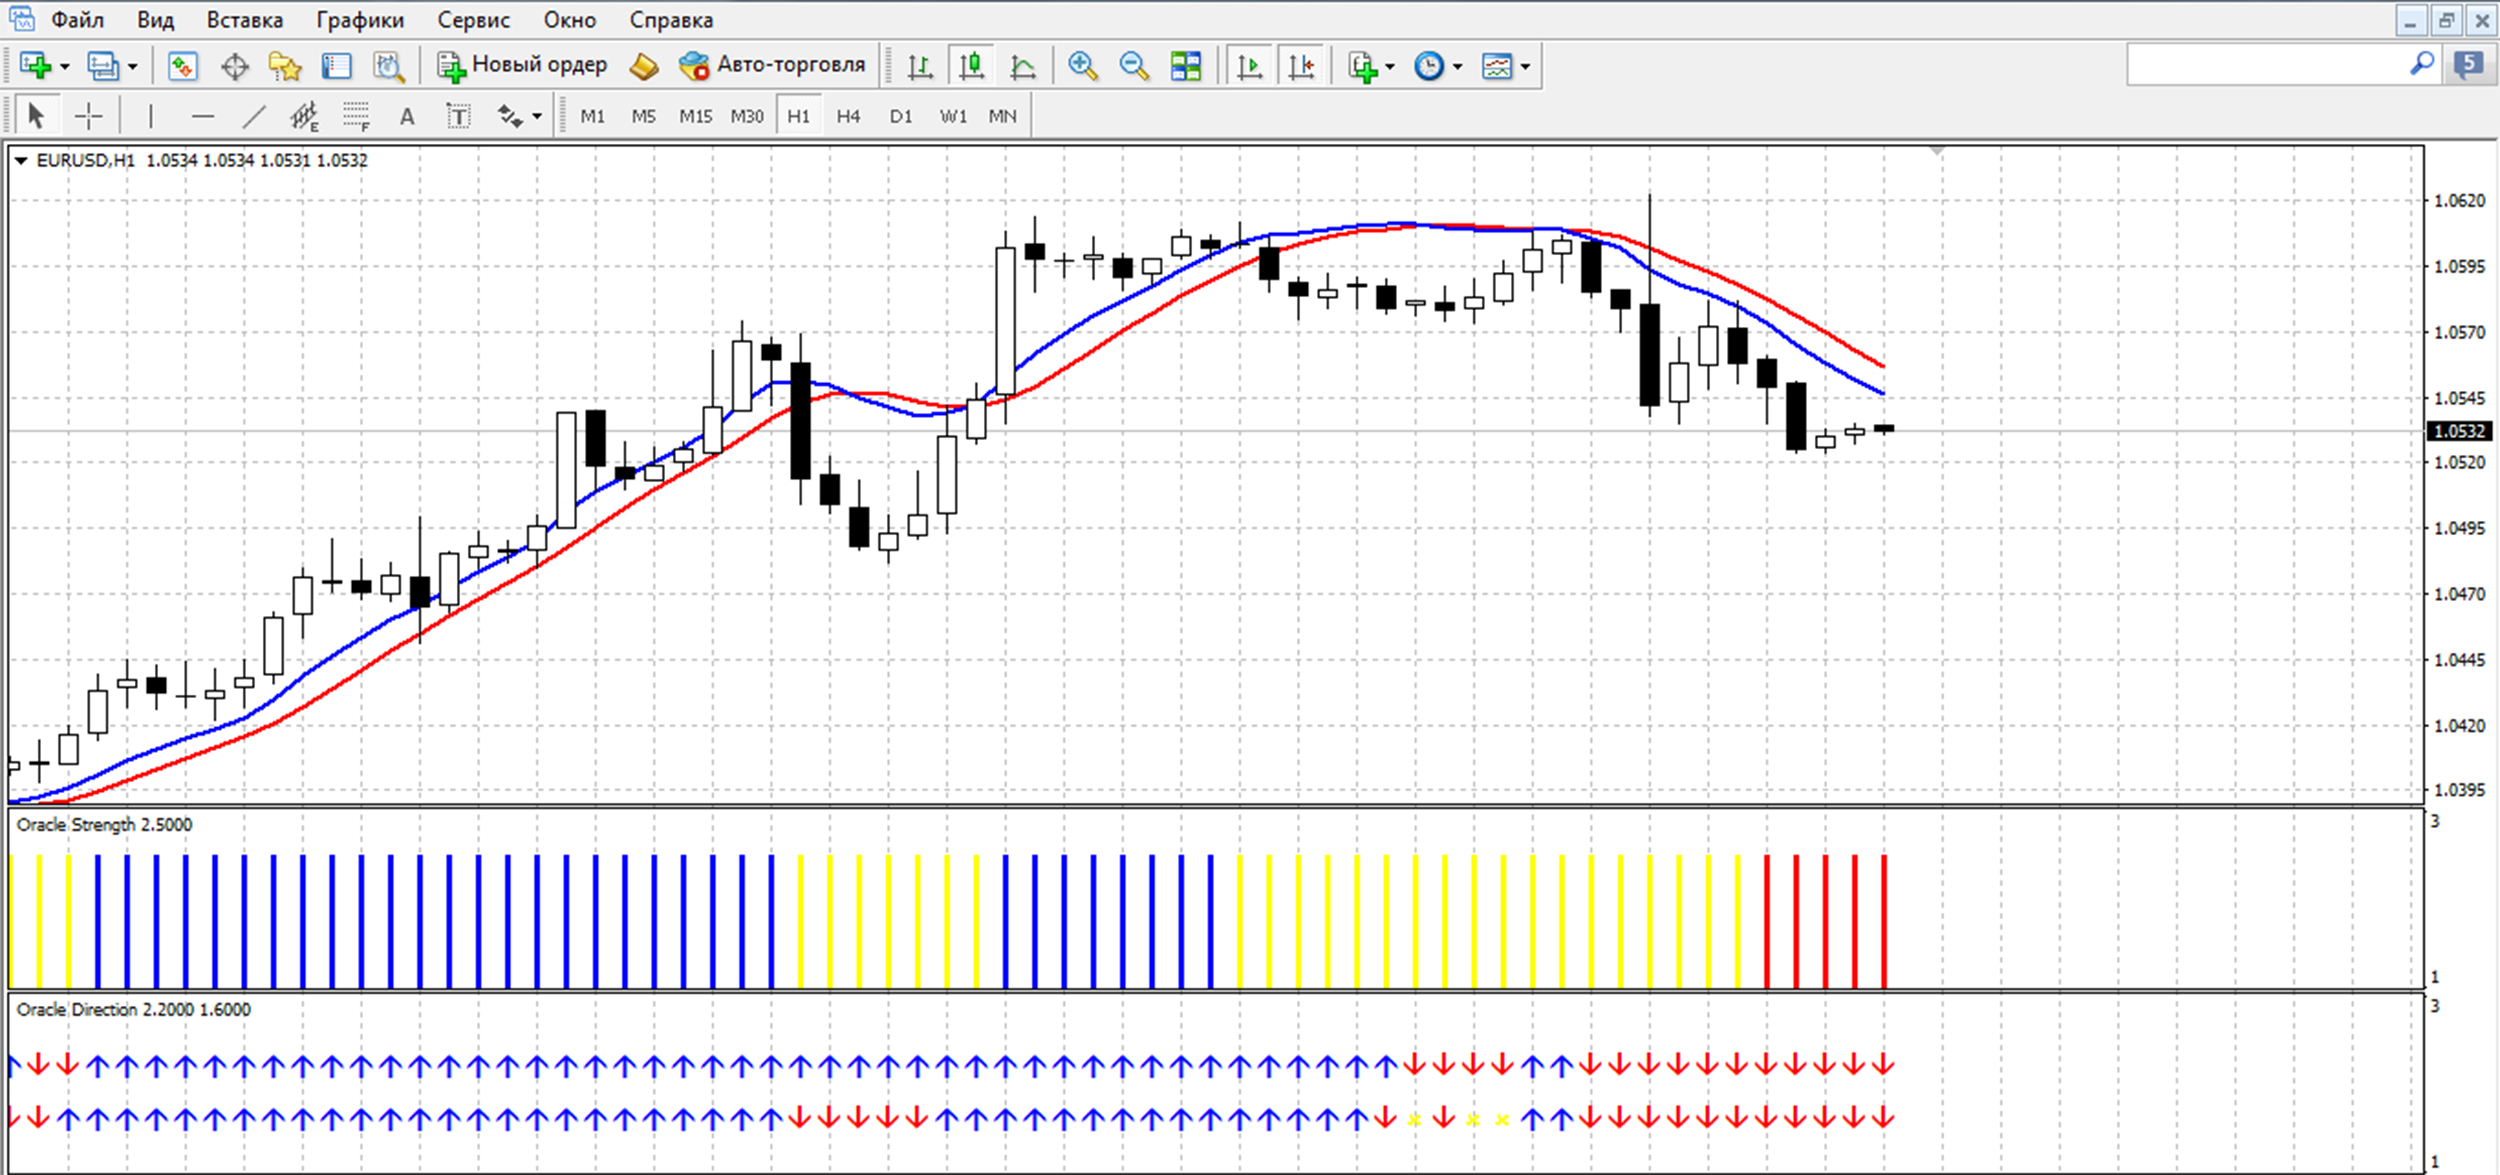Switch chart to bar chart type
2500x1175 pixels.
(920, 67)
